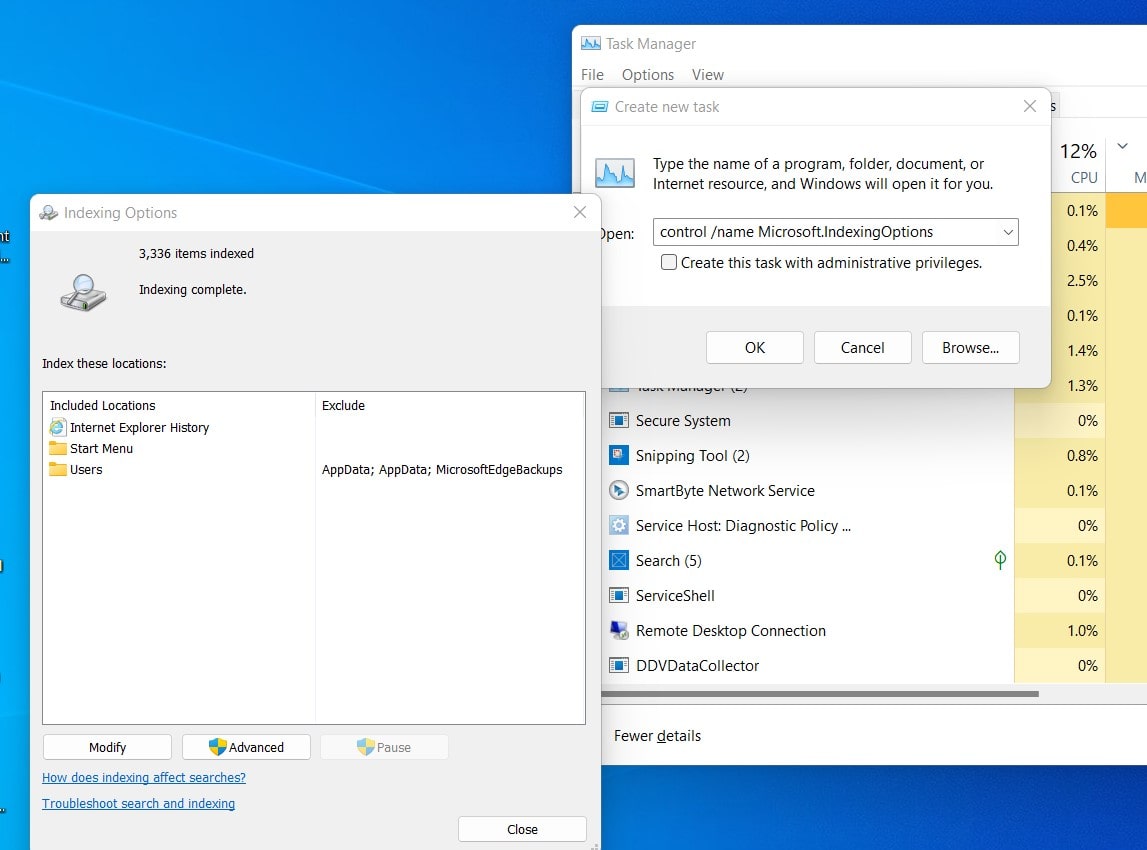Collapse the CPU column sort chevron
The width and height of the screenshot is (1147, 850).
tap(1122, 147)
